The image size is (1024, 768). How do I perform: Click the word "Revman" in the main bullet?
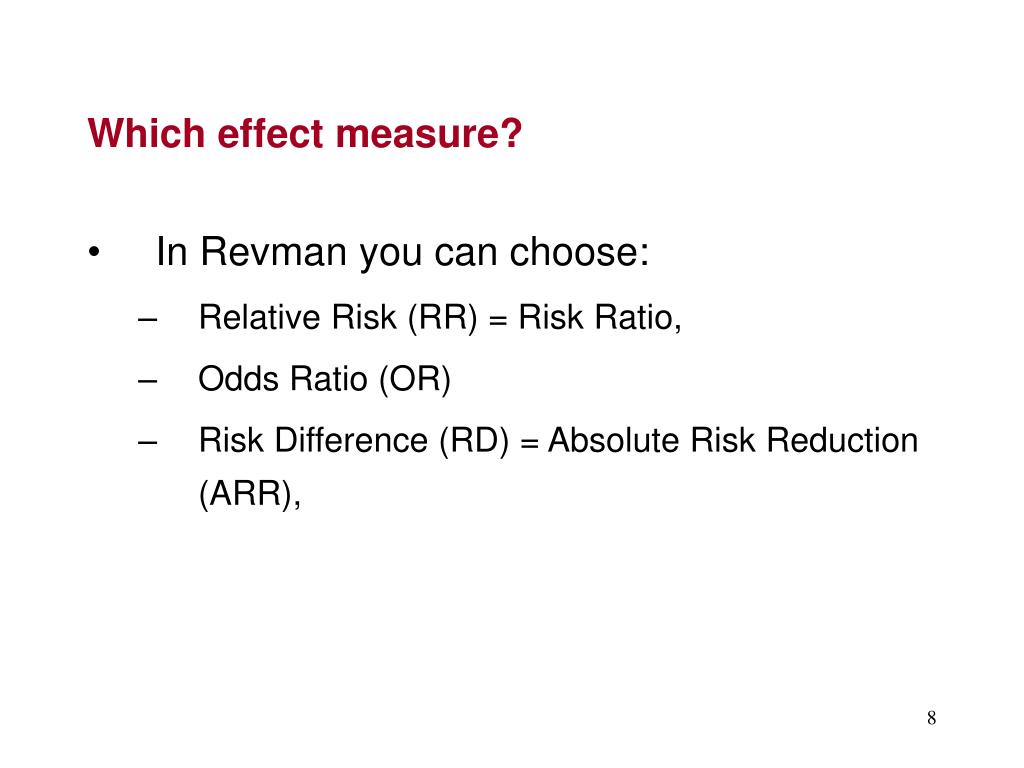coord(273,251)
